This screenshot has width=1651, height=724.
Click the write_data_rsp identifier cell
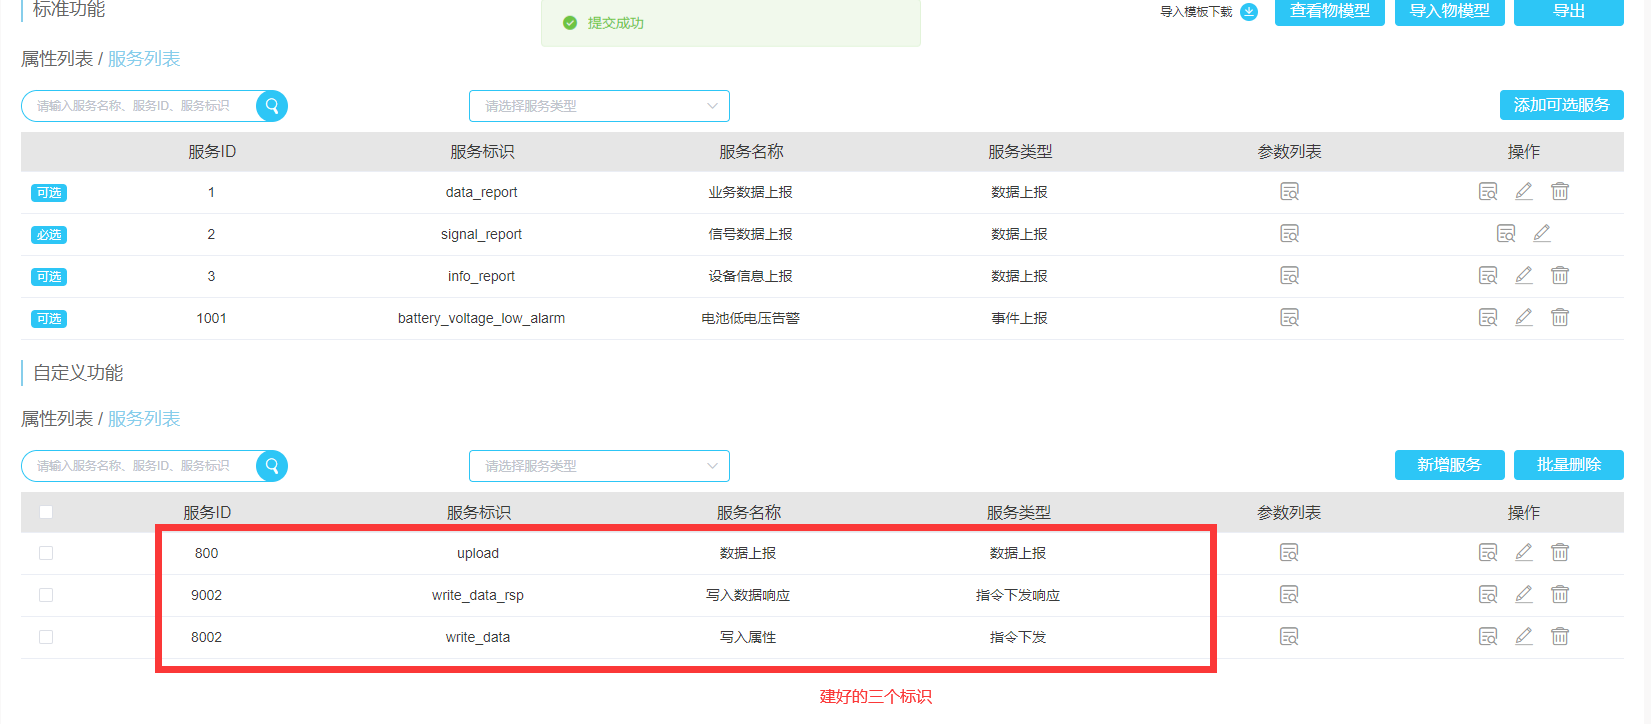(478, 595)
